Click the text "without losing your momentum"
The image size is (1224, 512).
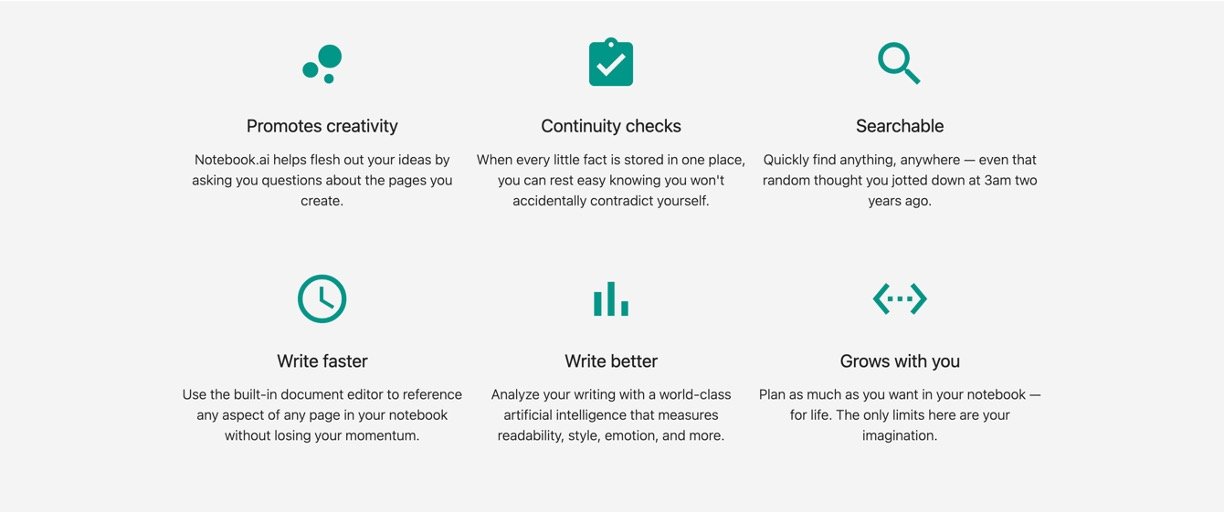(322, 436)
